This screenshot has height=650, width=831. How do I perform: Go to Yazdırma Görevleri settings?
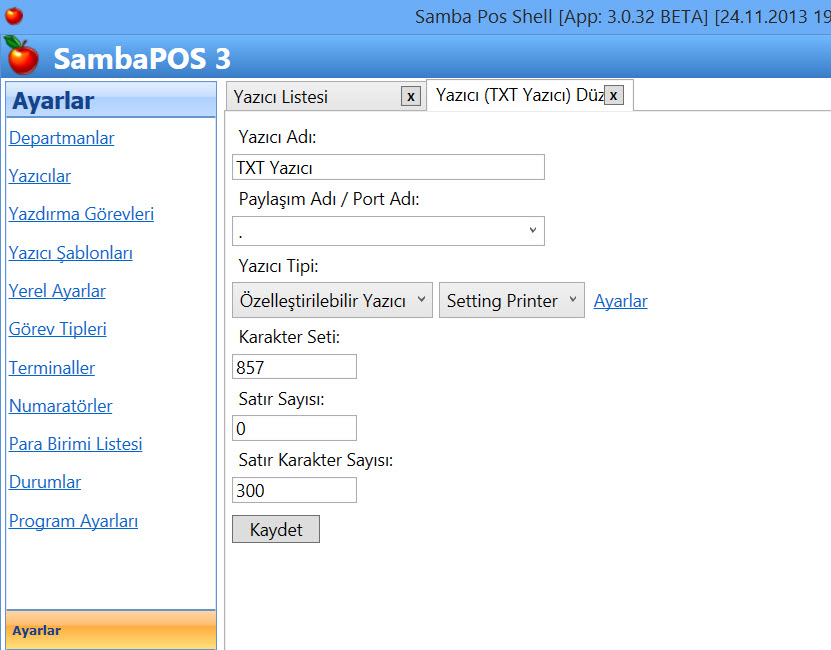(81, 214)
